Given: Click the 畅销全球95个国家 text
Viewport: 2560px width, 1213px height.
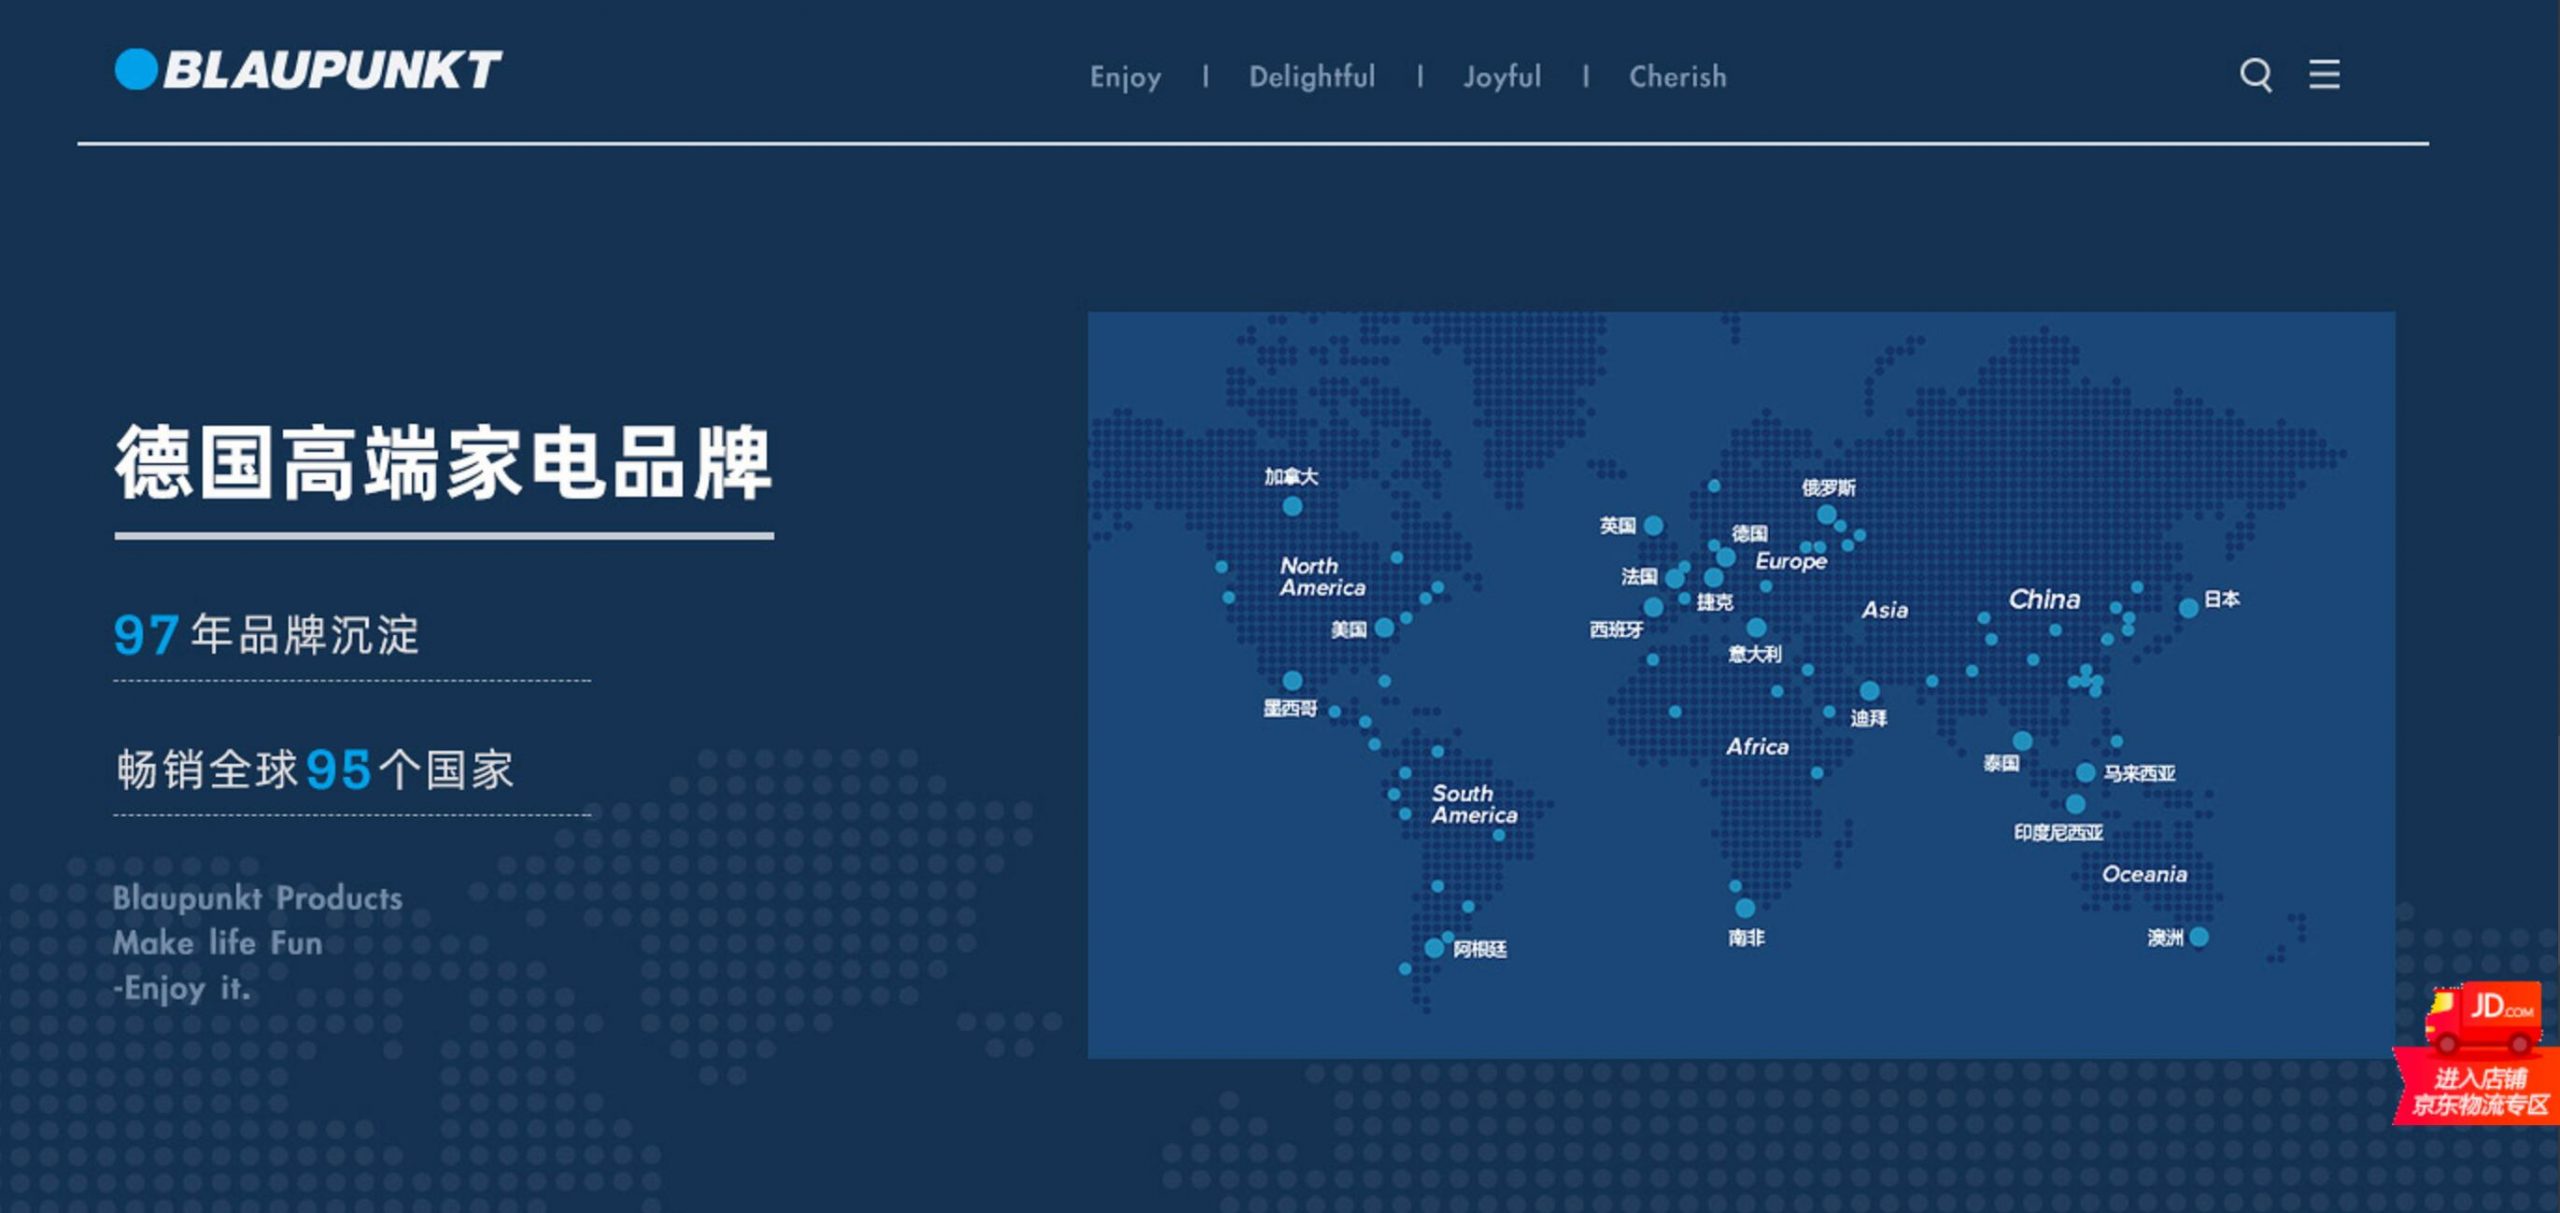Looking at the screenshot, I should (x=315, y=770).
